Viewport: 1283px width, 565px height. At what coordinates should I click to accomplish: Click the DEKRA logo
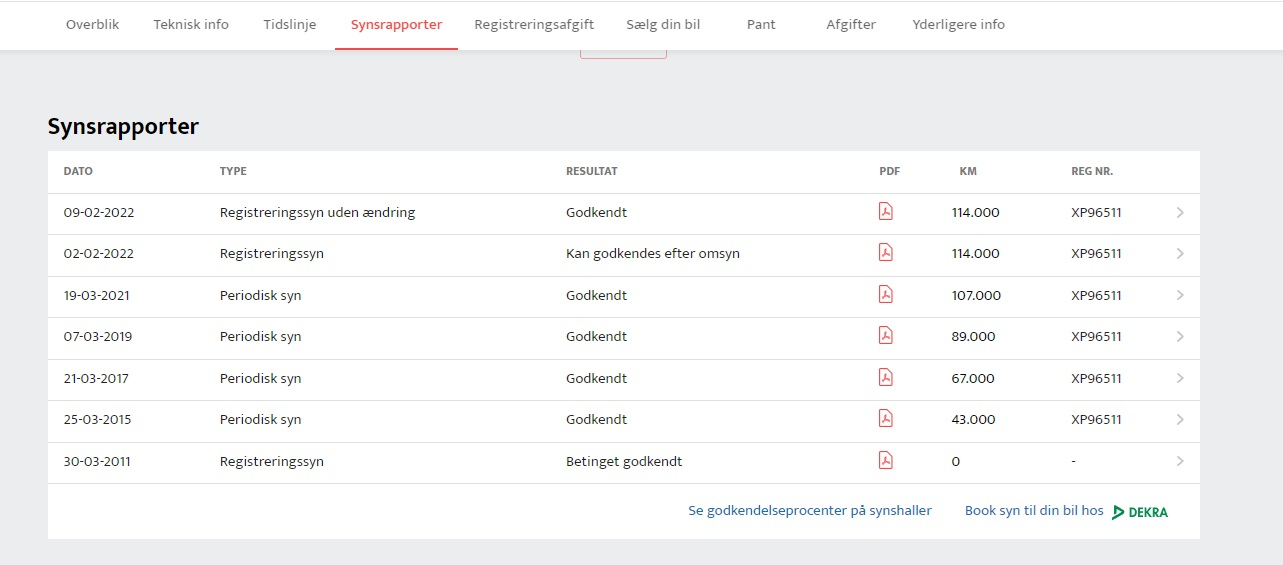click(1140, 512)
